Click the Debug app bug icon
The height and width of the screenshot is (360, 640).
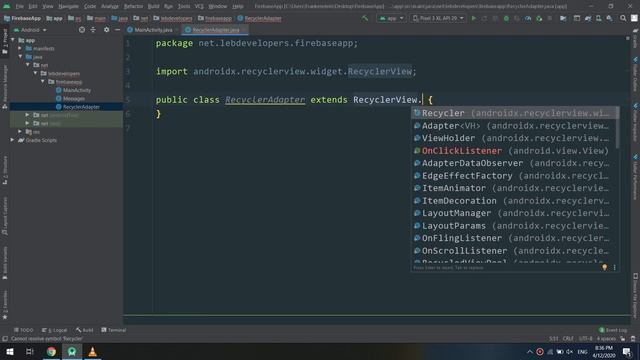[506, 18]
